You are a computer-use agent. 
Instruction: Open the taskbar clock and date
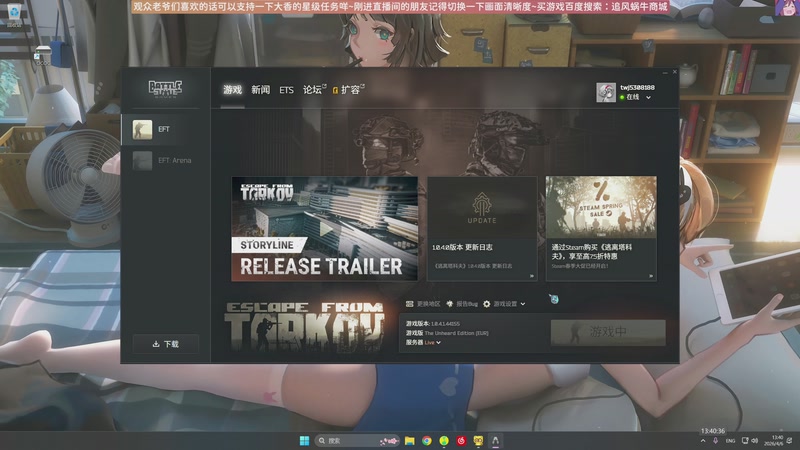[774, 441]
